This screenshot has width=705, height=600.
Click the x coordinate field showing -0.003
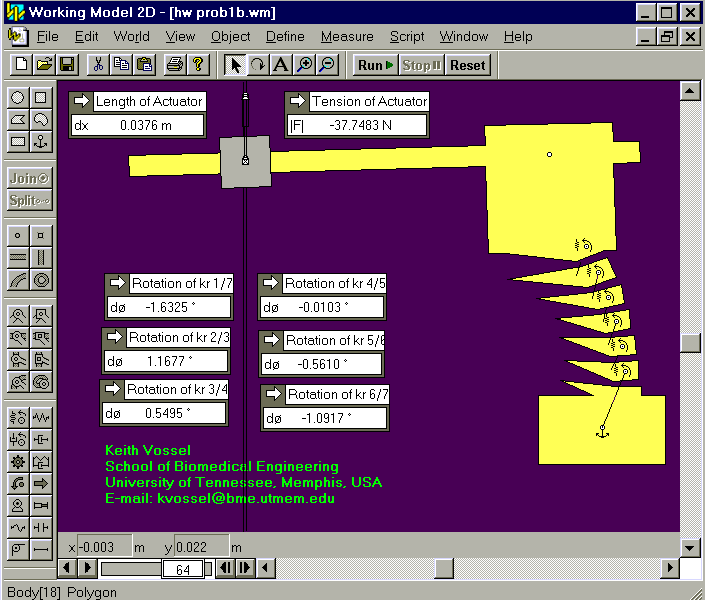pyautogui.click(x=105, y=547)
